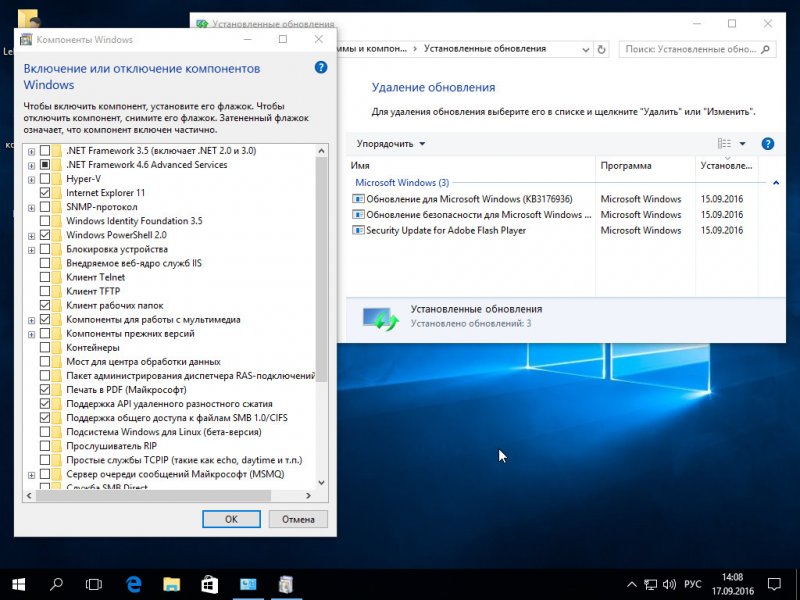800x600 pixels.
Task: Click help icon in Installed Updates window
Action: pyautogui.click(x=767, y=144)
